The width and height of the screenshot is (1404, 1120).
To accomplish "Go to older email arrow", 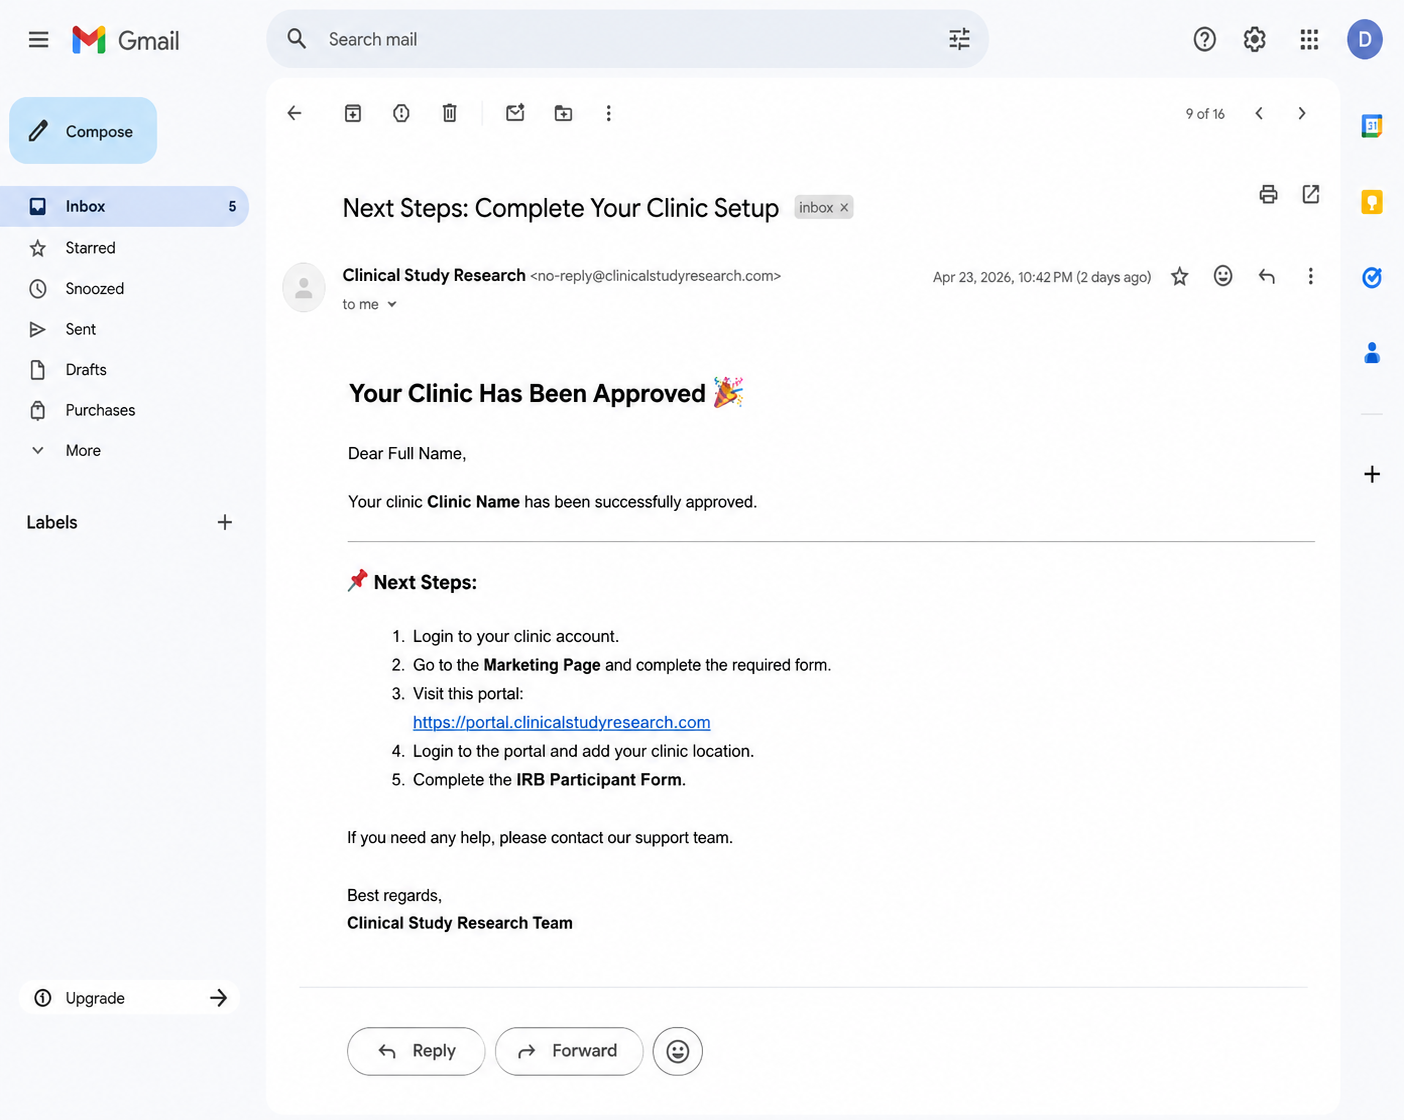I will point(1301,113).
